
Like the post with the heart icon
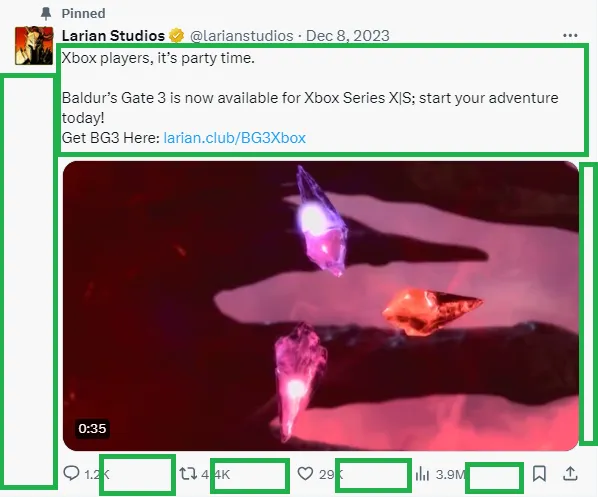(x=305, y=474)
